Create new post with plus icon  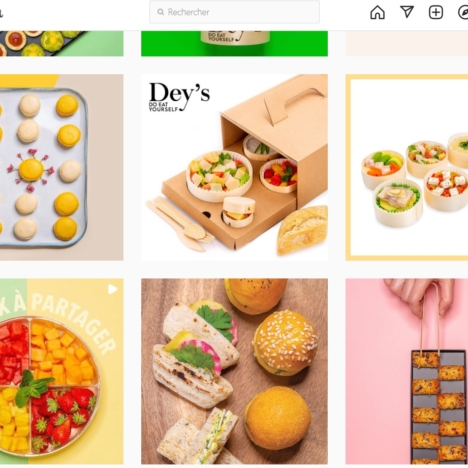[435, 12]
